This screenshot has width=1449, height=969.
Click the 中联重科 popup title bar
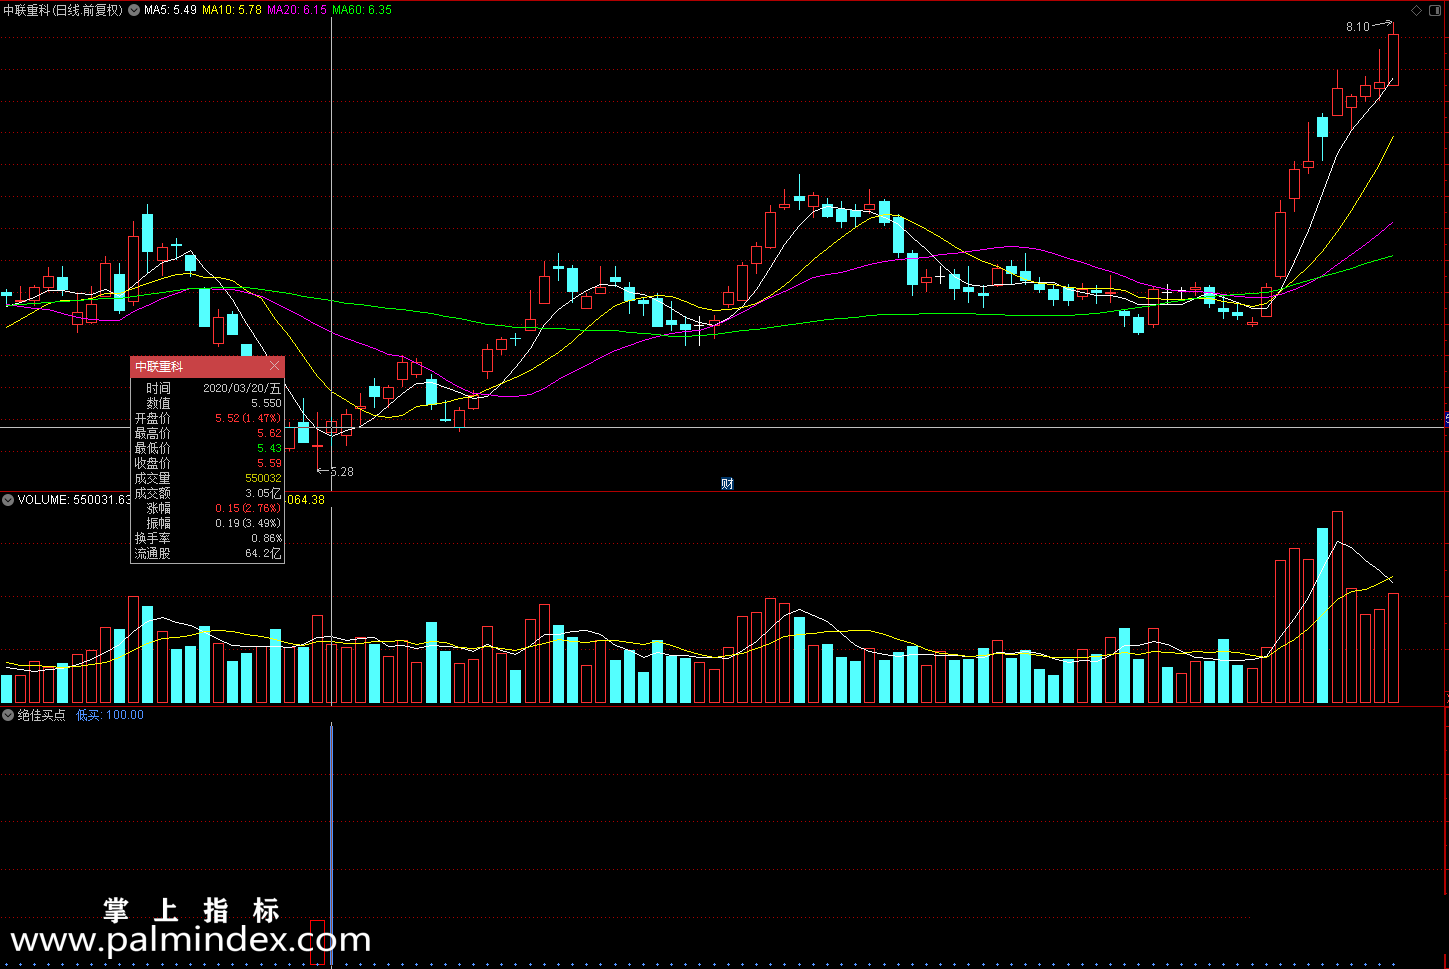coord(207,367)
